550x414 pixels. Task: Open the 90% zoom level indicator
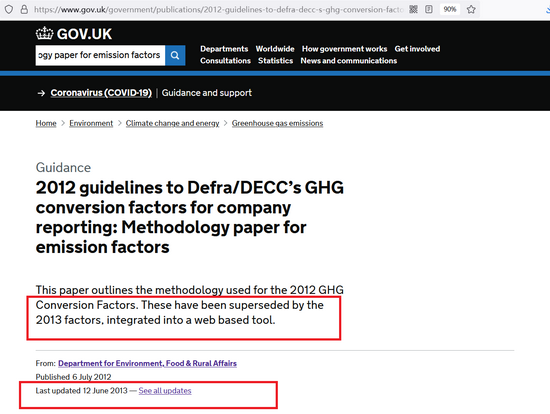point(450,9)
